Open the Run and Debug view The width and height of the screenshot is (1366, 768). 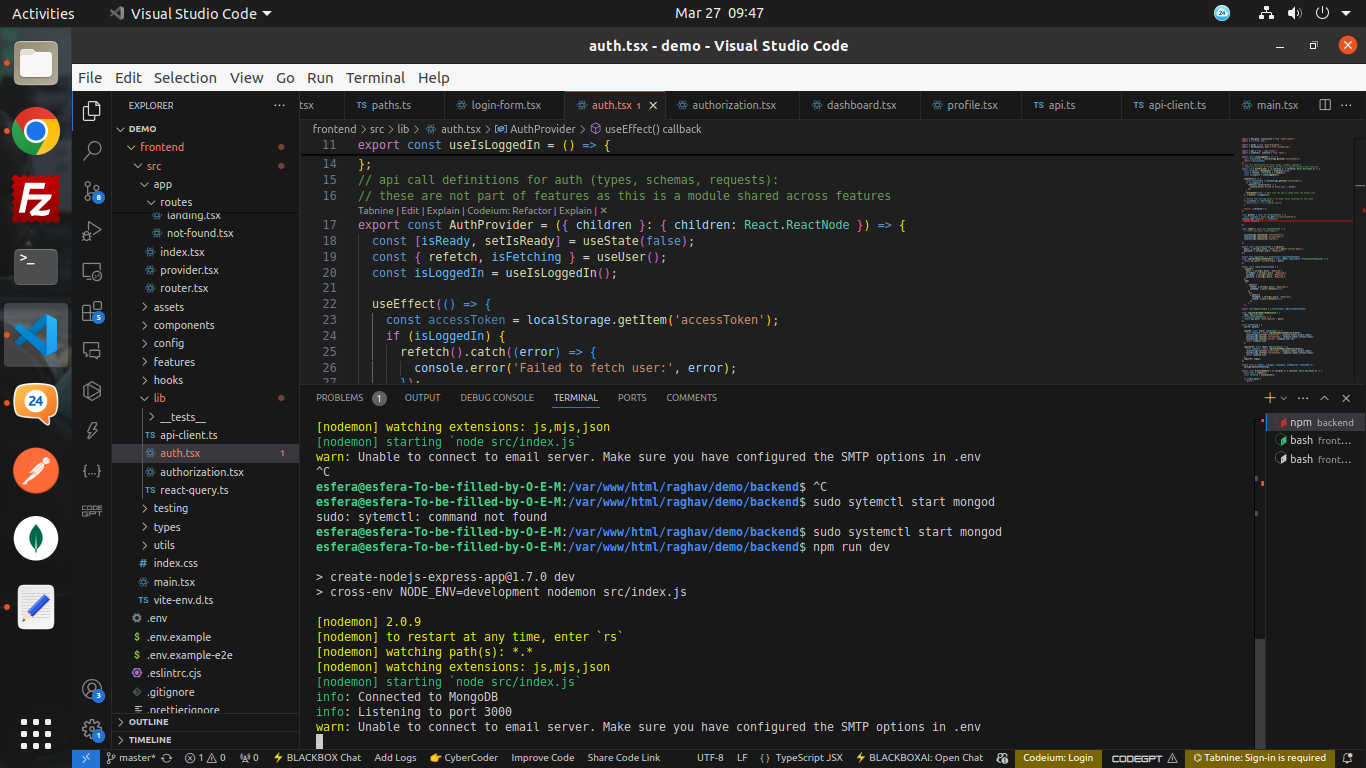[92, 231]
